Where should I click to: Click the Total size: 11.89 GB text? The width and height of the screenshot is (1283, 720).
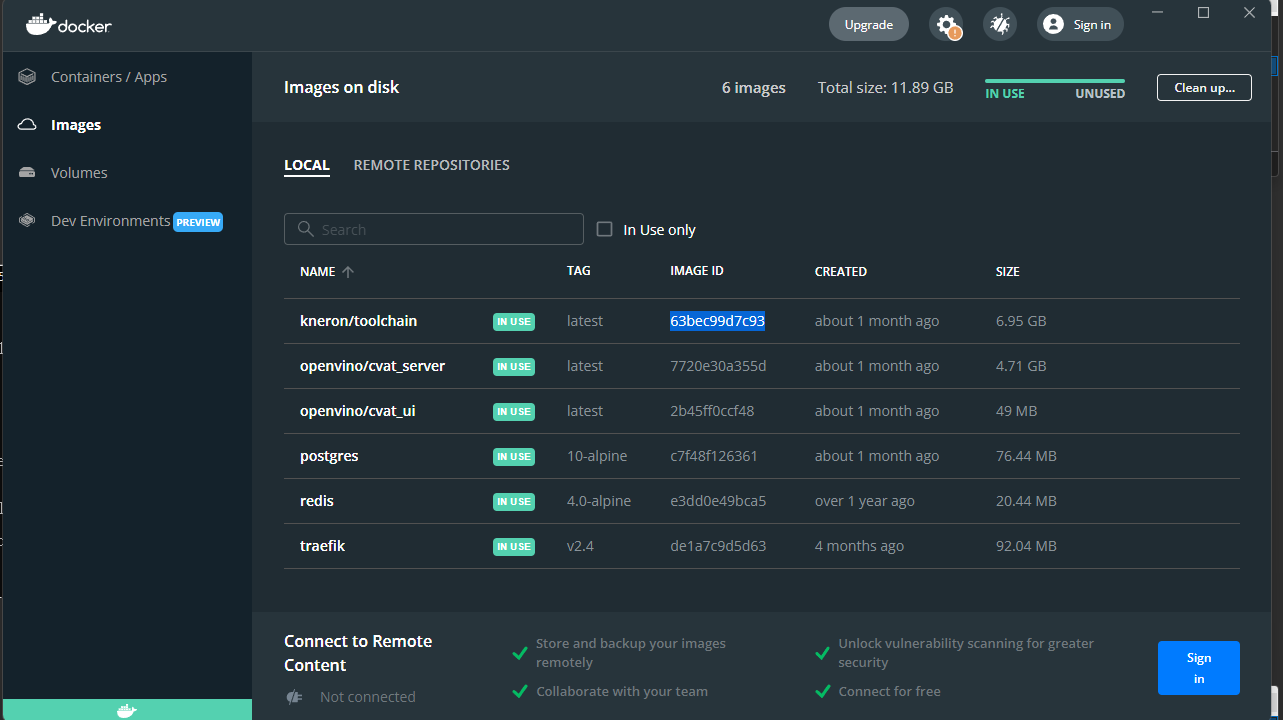[x=886, y=88]
